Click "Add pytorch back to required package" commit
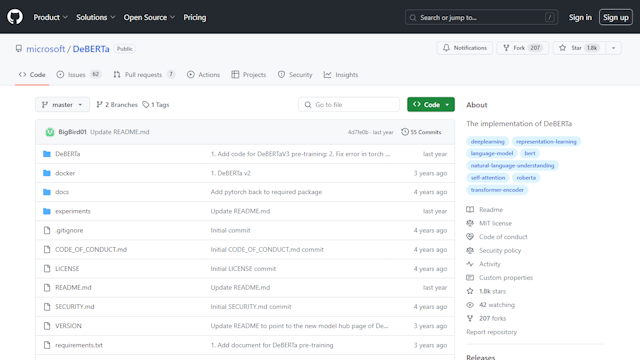The height and width of the screenshot is (360, 640). pyautogui.click(x=266, y=192)
